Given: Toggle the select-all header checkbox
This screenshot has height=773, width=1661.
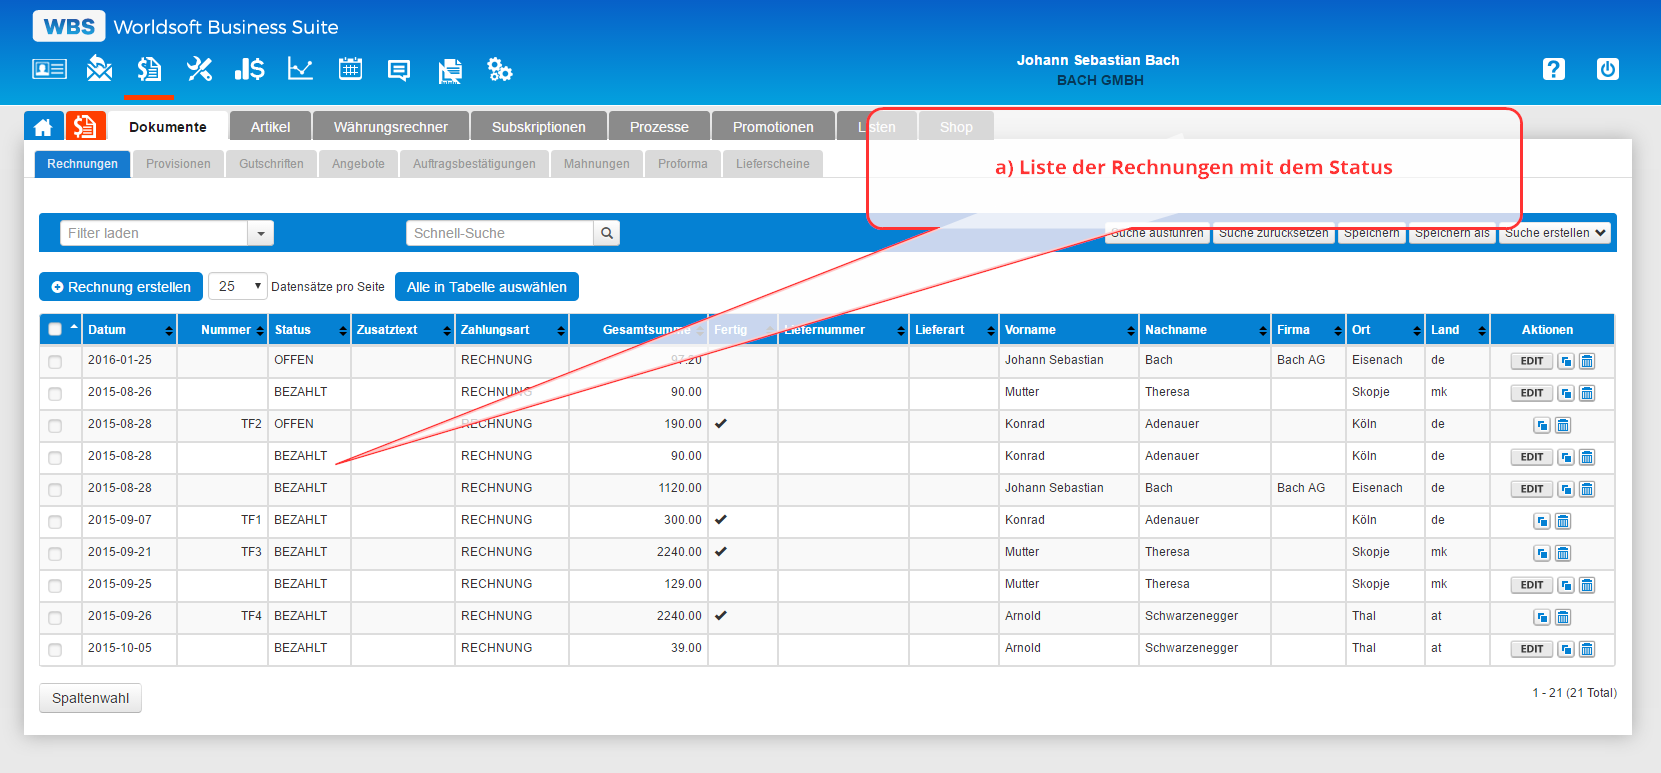Looking at the screenshot, I should (55, 329).
